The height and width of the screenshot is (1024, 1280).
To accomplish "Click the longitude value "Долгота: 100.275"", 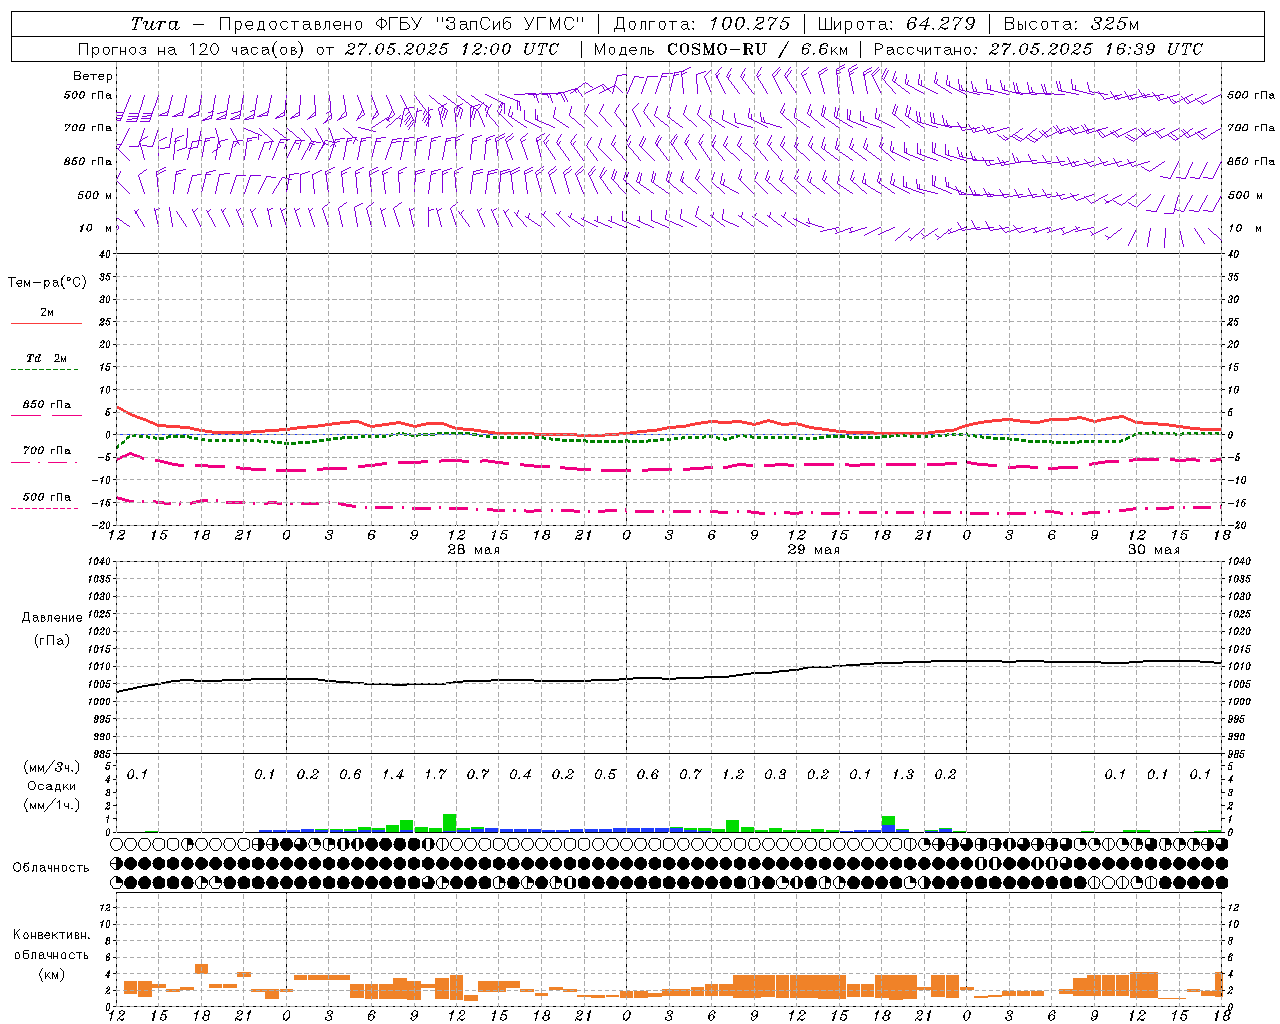I will pyautogui.click(x=701, y=24).
